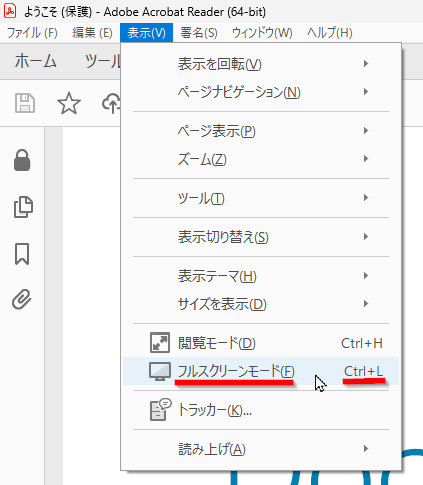Click the save (floppy disk) icon

click(25, 103)
